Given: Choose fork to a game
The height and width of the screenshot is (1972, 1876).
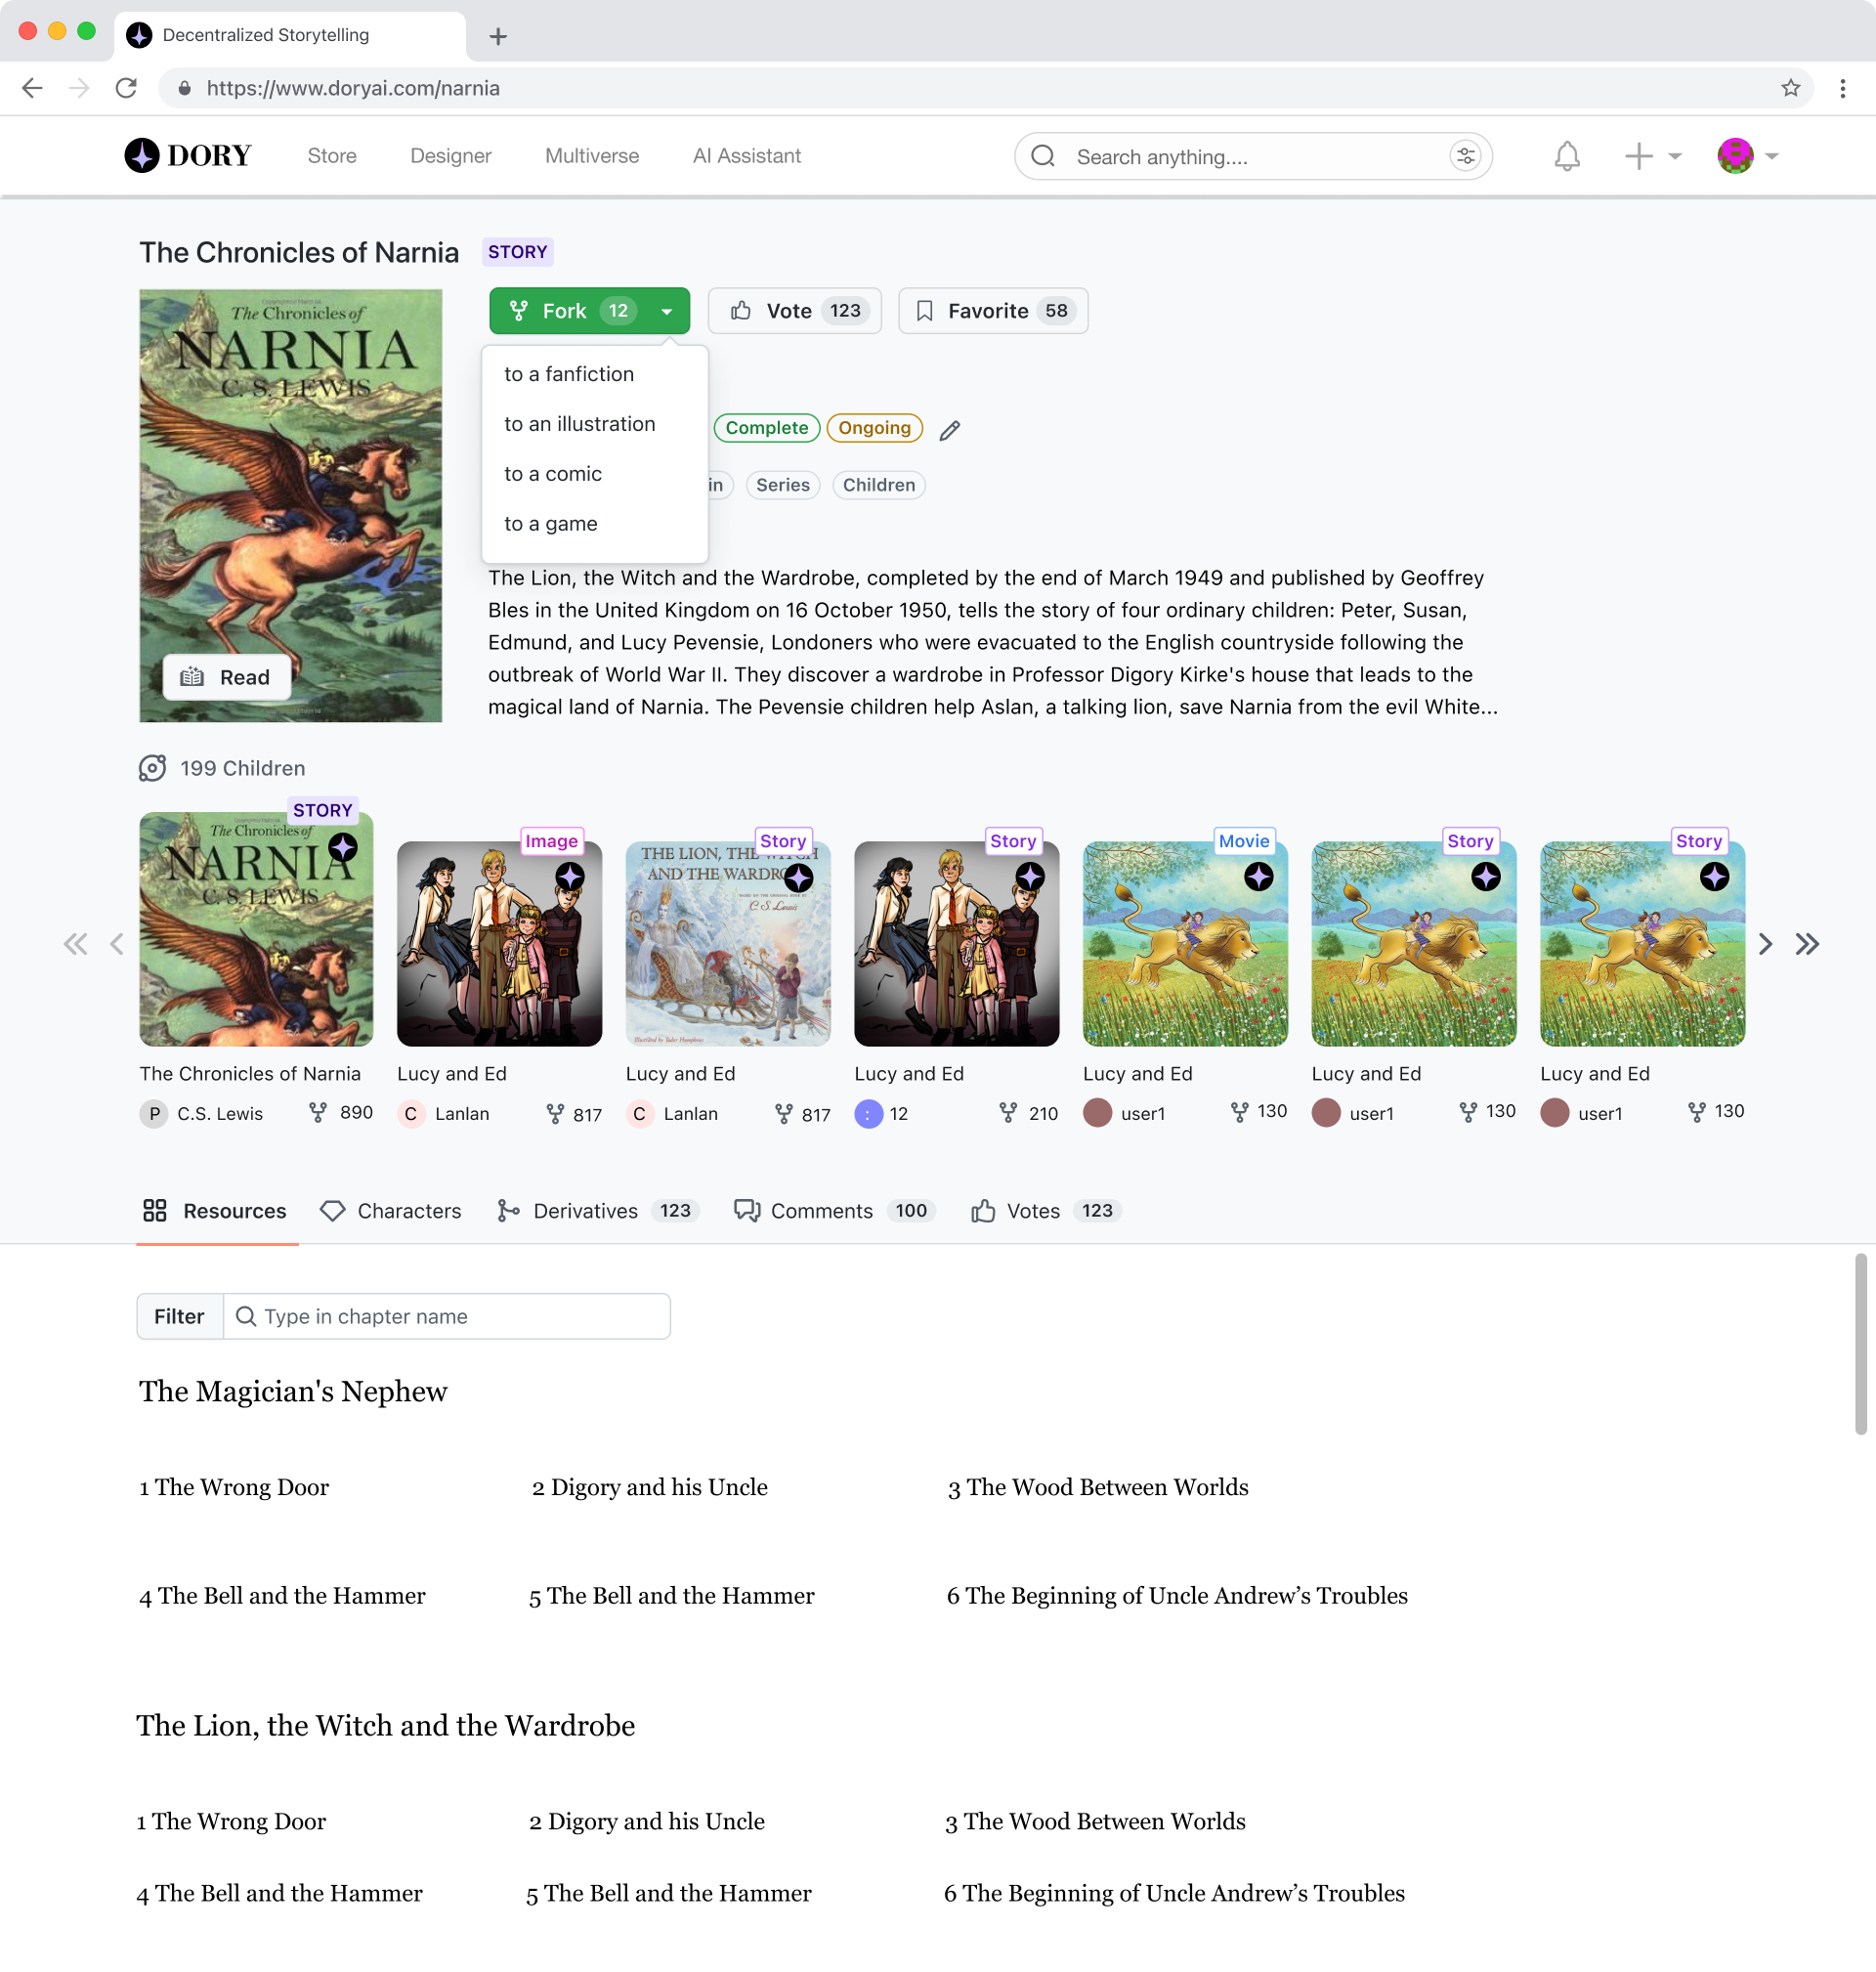Looking at the screenshot, I should [x=550, y=524].
